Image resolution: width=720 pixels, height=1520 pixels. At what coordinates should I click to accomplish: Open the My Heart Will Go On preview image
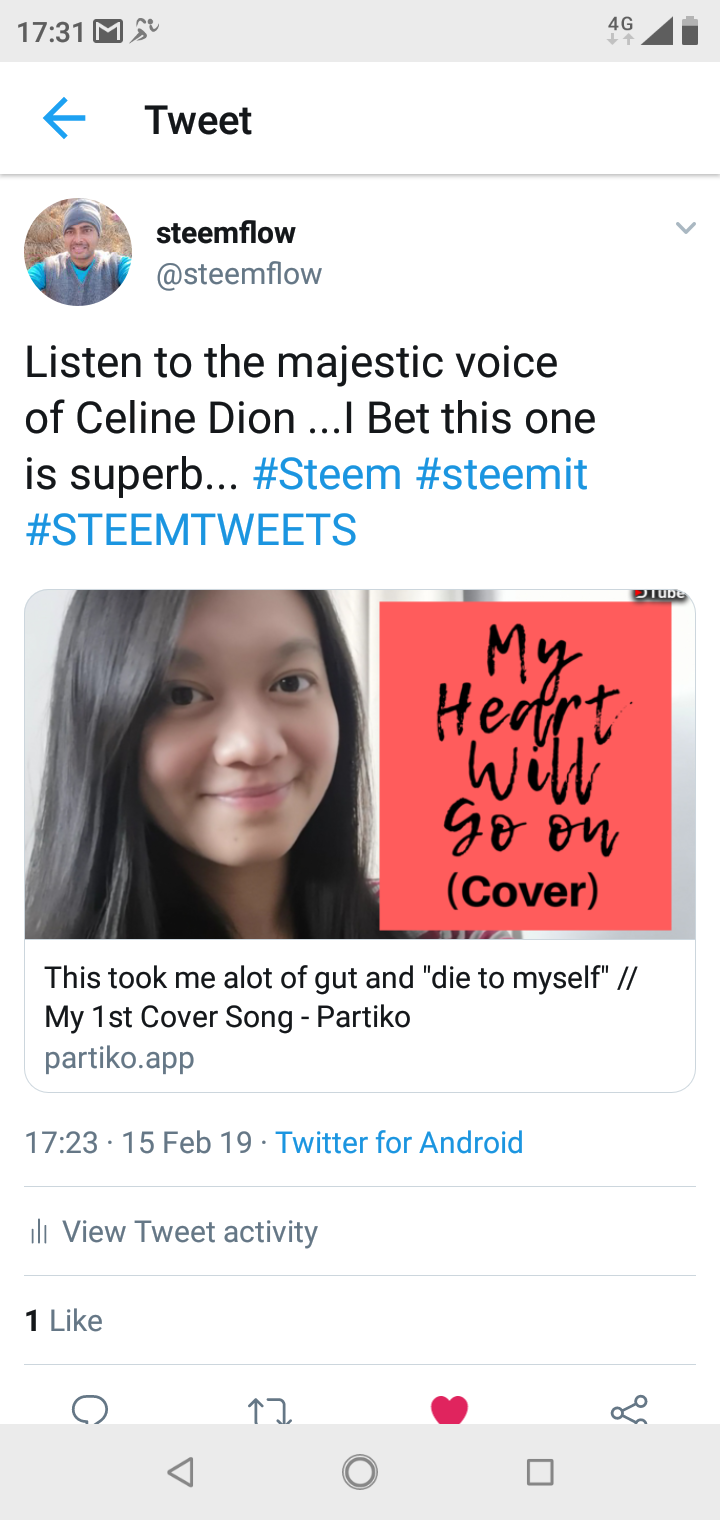[x=360, y=764]
